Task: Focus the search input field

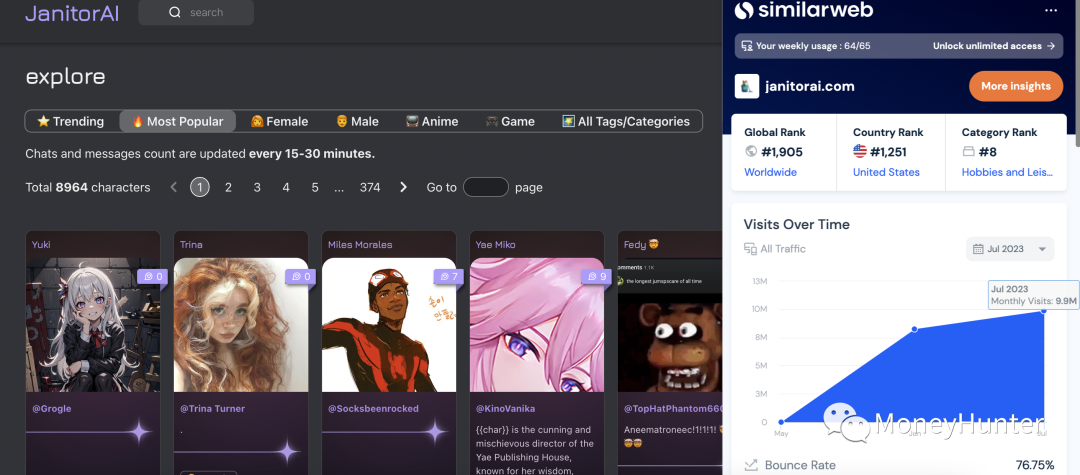Action: pyautogui.click(x=196, y=12)
